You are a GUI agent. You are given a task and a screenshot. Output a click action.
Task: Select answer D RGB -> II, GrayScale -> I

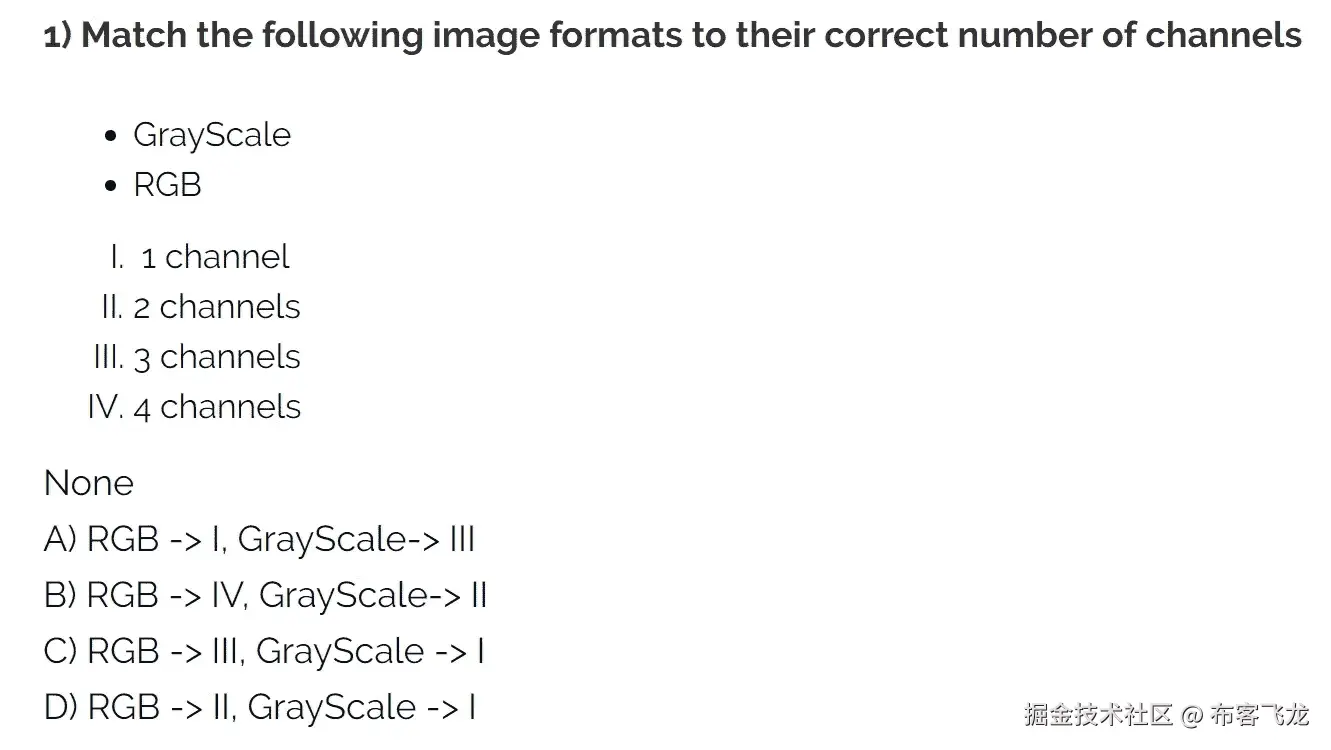pyautogui.click(x=260, y=707)
